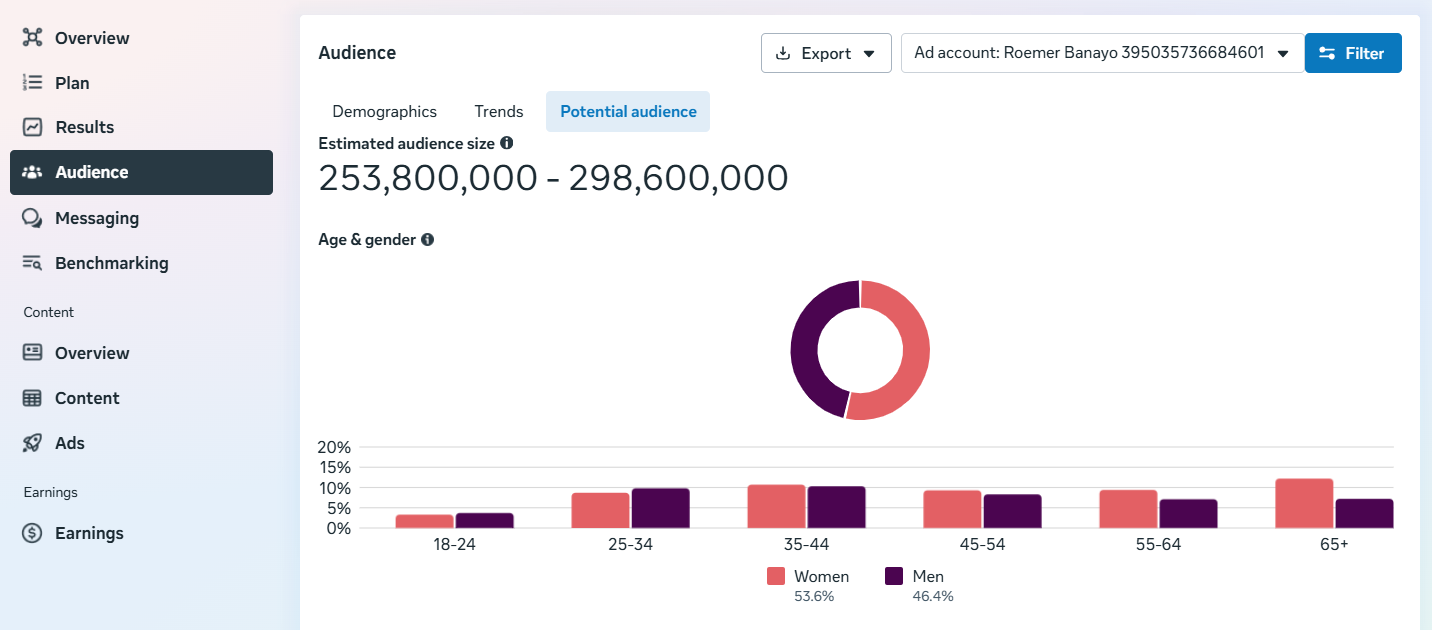Click the 65+ Women bar

(1304, 503)
